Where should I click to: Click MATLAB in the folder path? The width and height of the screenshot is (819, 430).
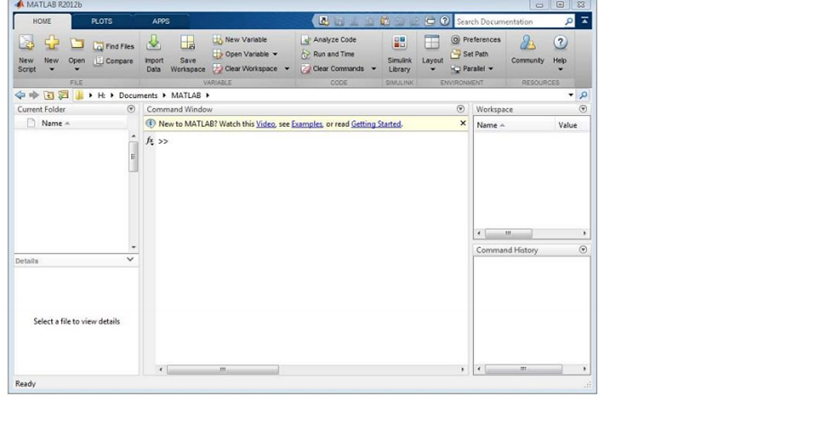186,96
